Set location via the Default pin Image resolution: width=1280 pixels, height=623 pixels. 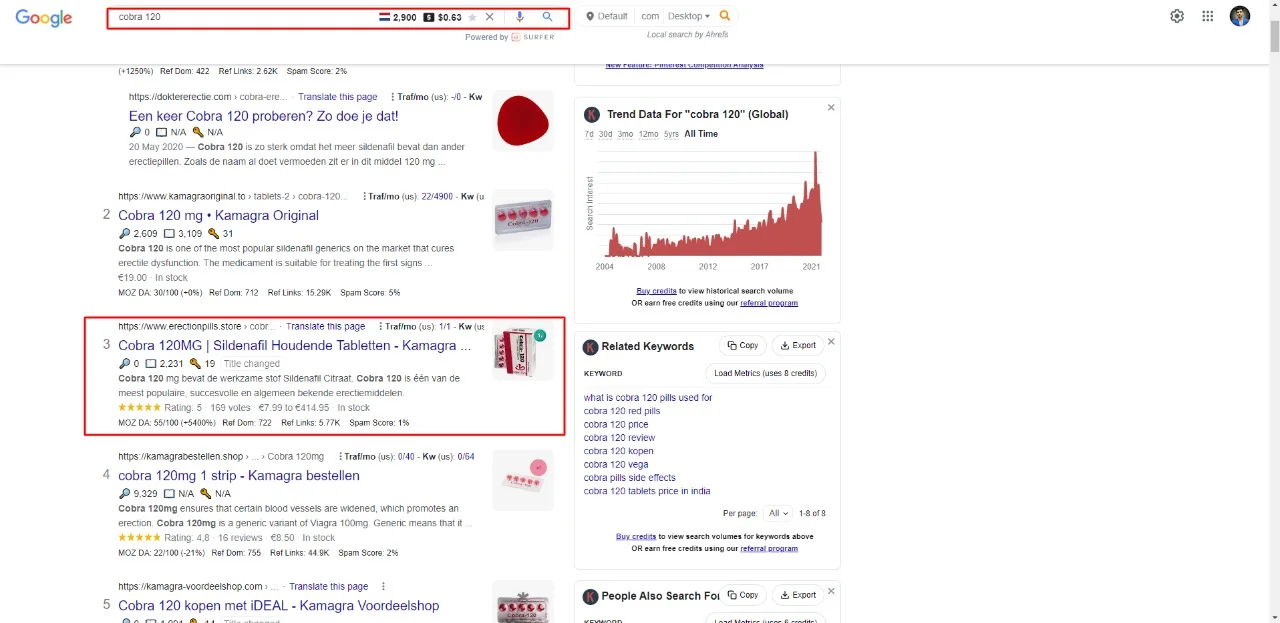[607, 16]
